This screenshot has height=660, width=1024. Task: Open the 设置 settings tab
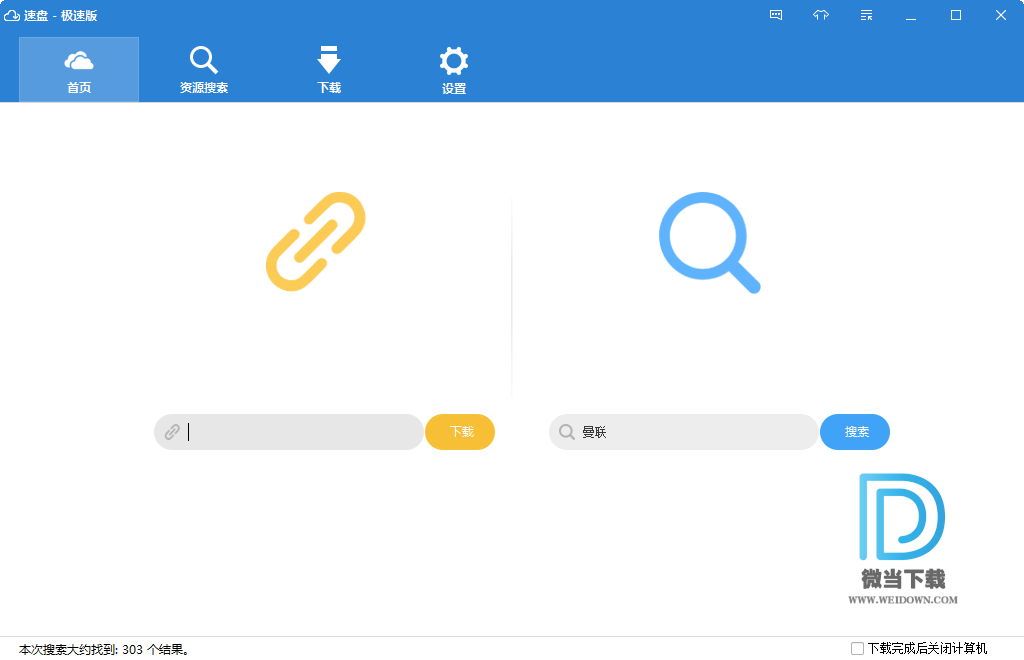[454, 70]
